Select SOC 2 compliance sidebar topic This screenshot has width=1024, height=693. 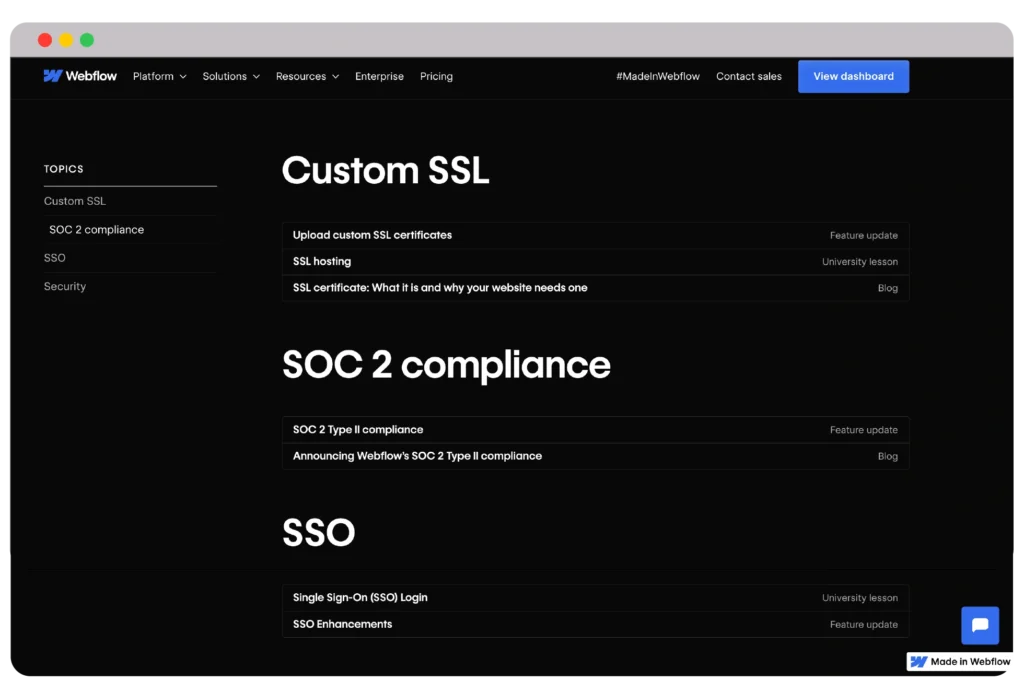click(x=96, y=230)
